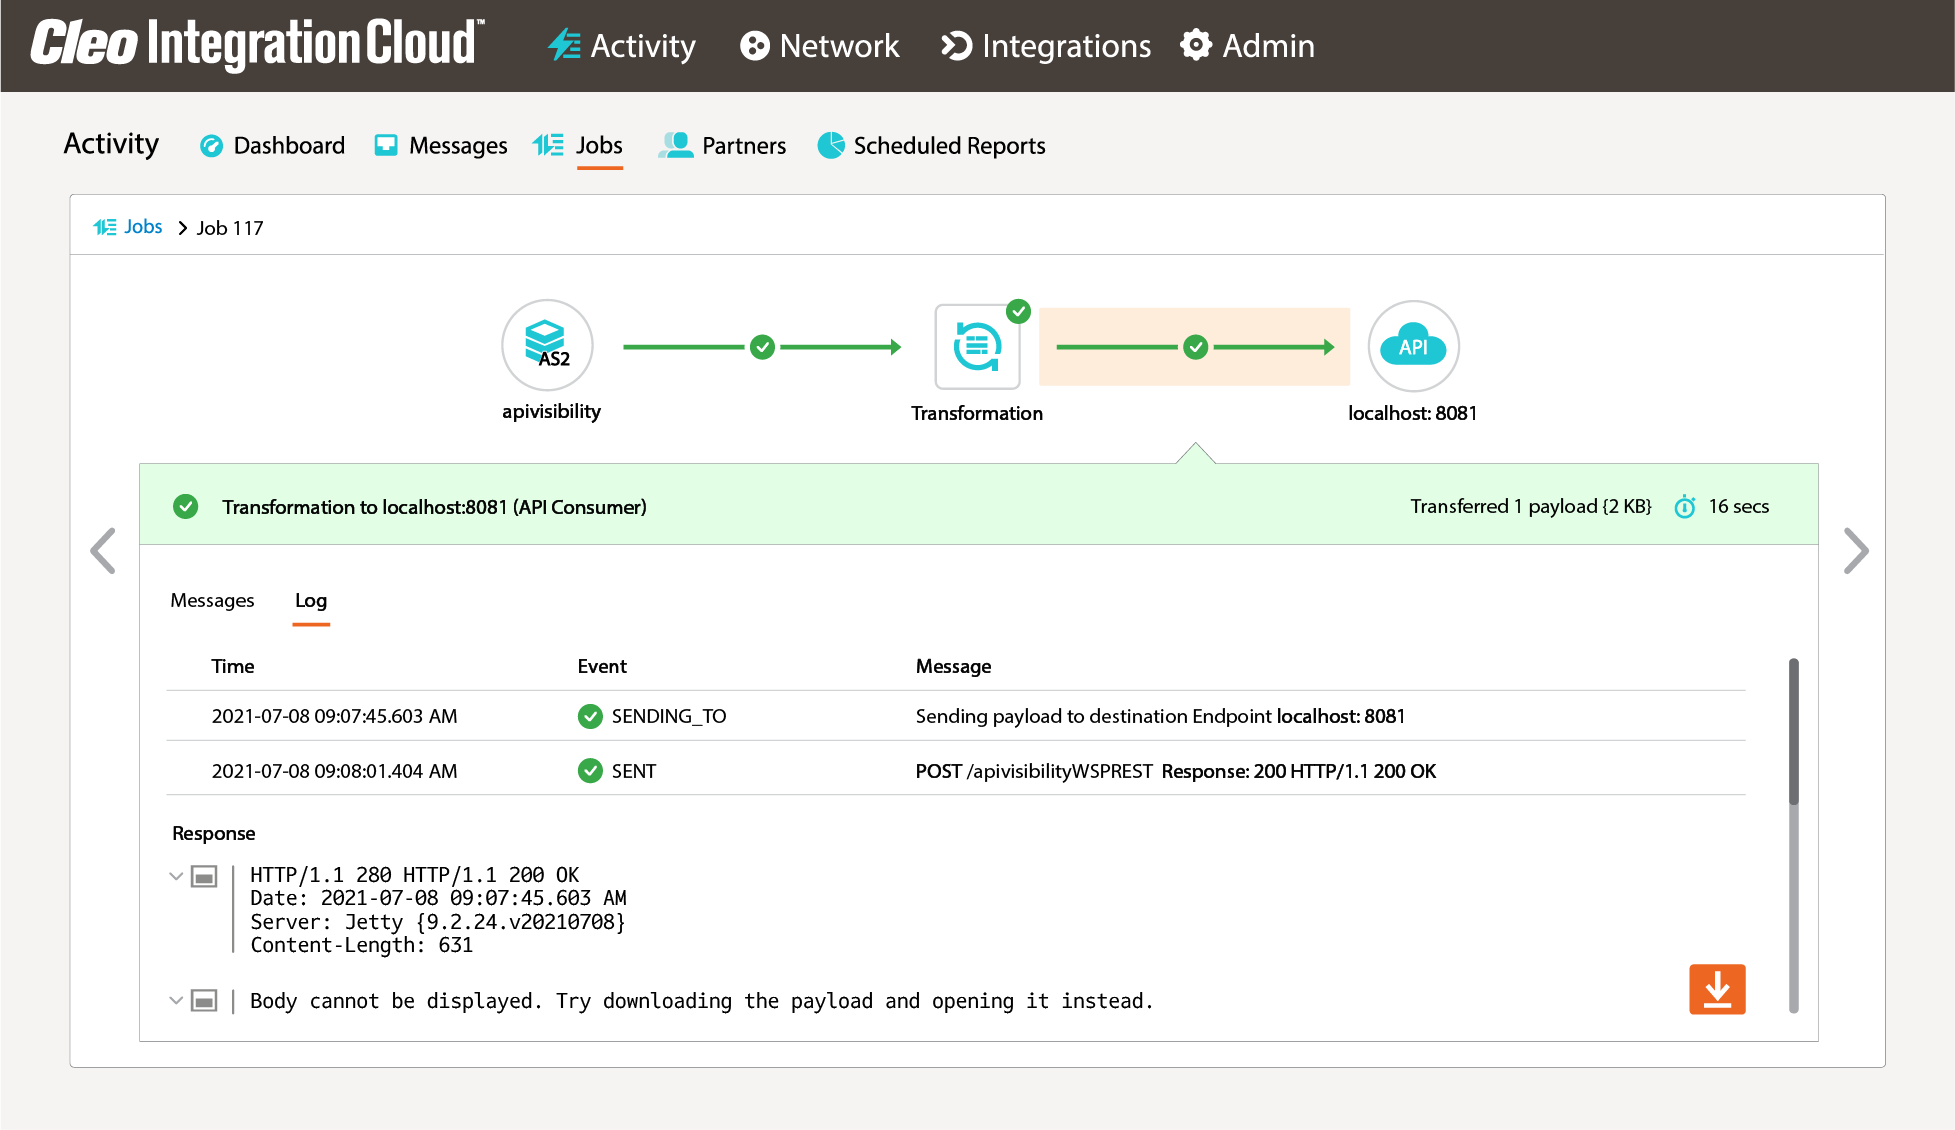Click the Network globe icon
This screenshot has height=1130, width=1955.
pos(753,46)
